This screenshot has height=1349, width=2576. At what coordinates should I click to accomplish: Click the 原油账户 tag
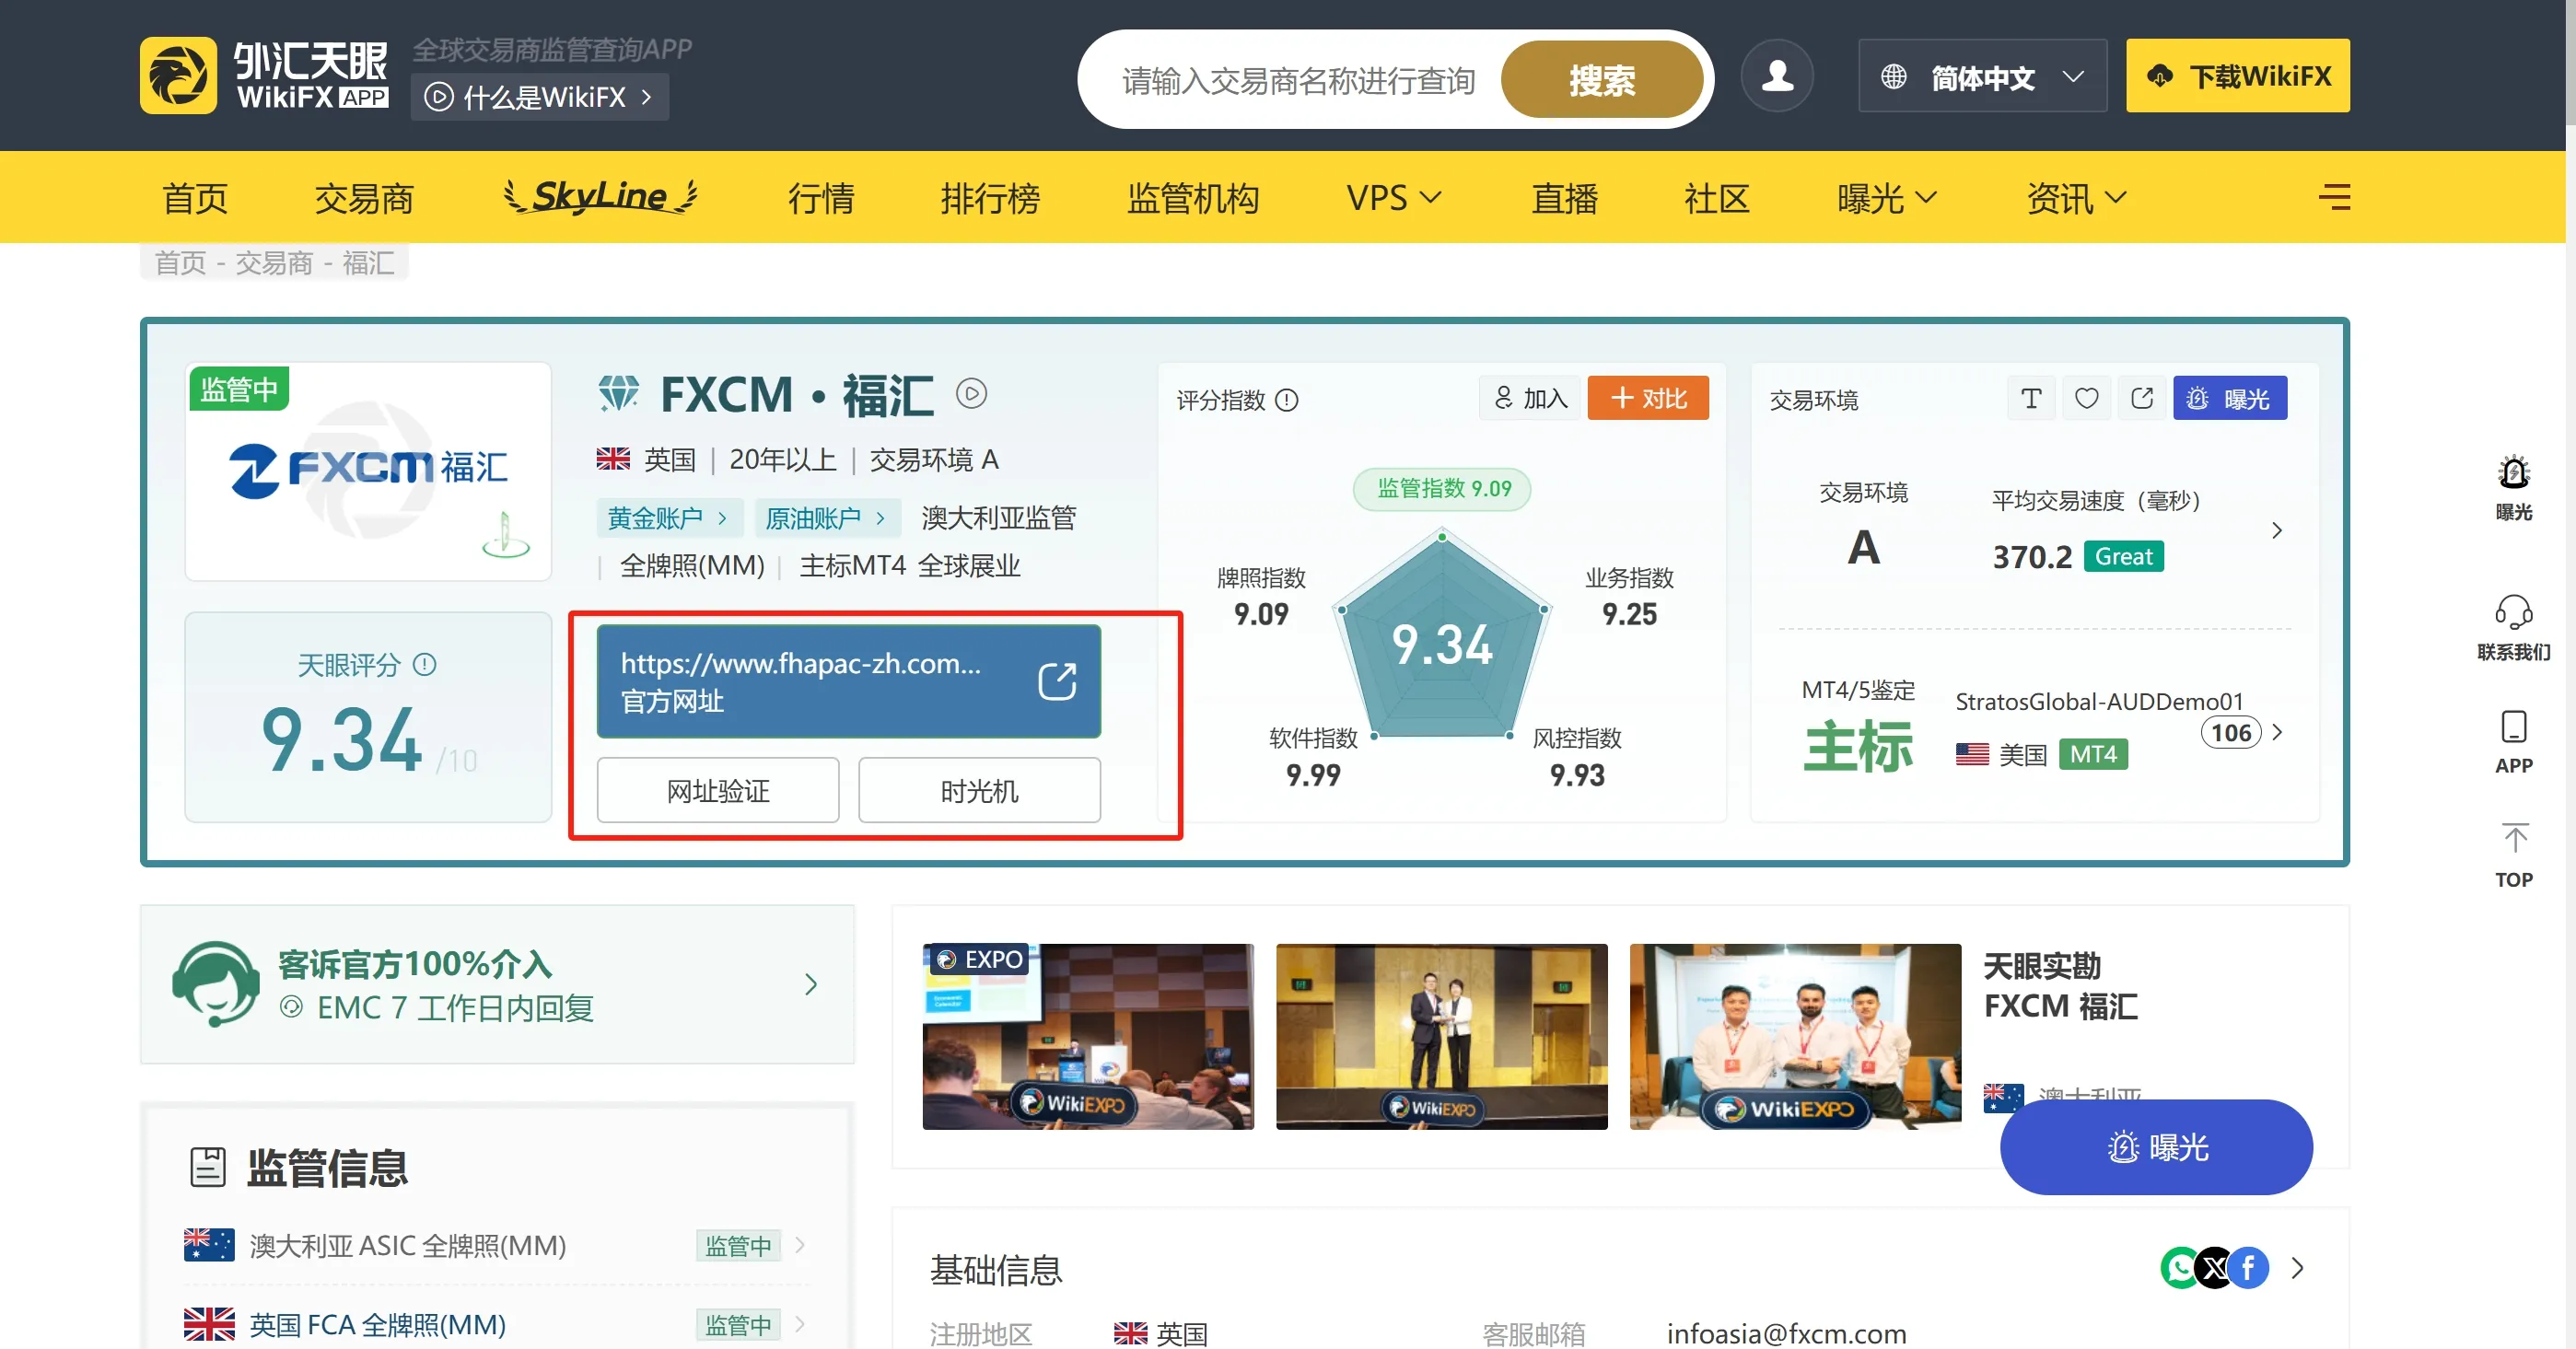(826, 517)
